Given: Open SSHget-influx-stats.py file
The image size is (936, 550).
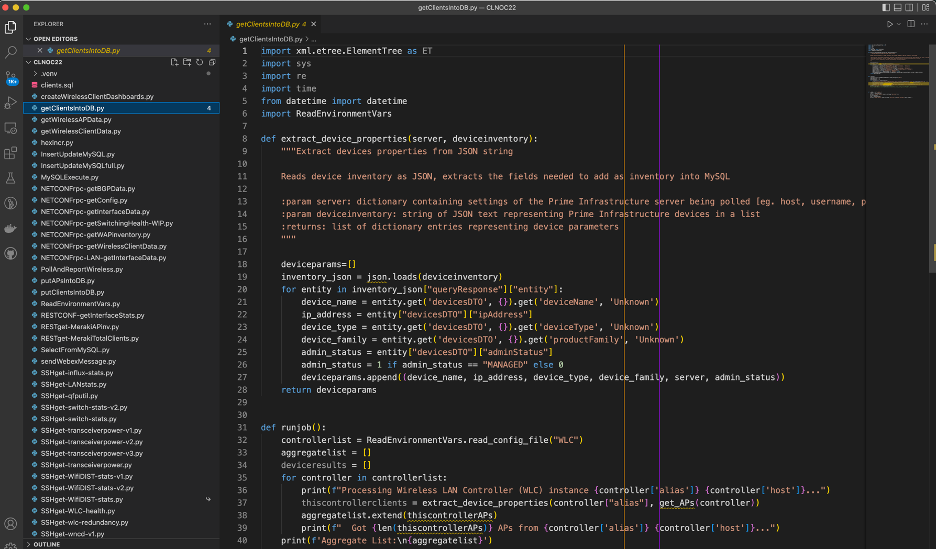Looking at the screenshot, I should click(77, 373).
